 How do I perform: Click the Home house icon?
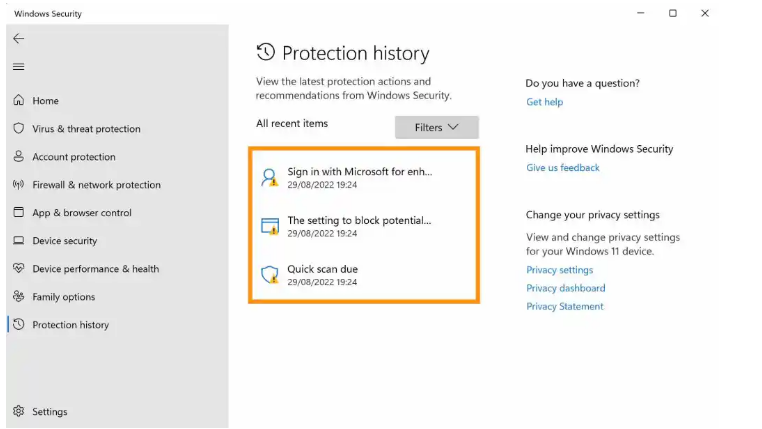(18, 101)
